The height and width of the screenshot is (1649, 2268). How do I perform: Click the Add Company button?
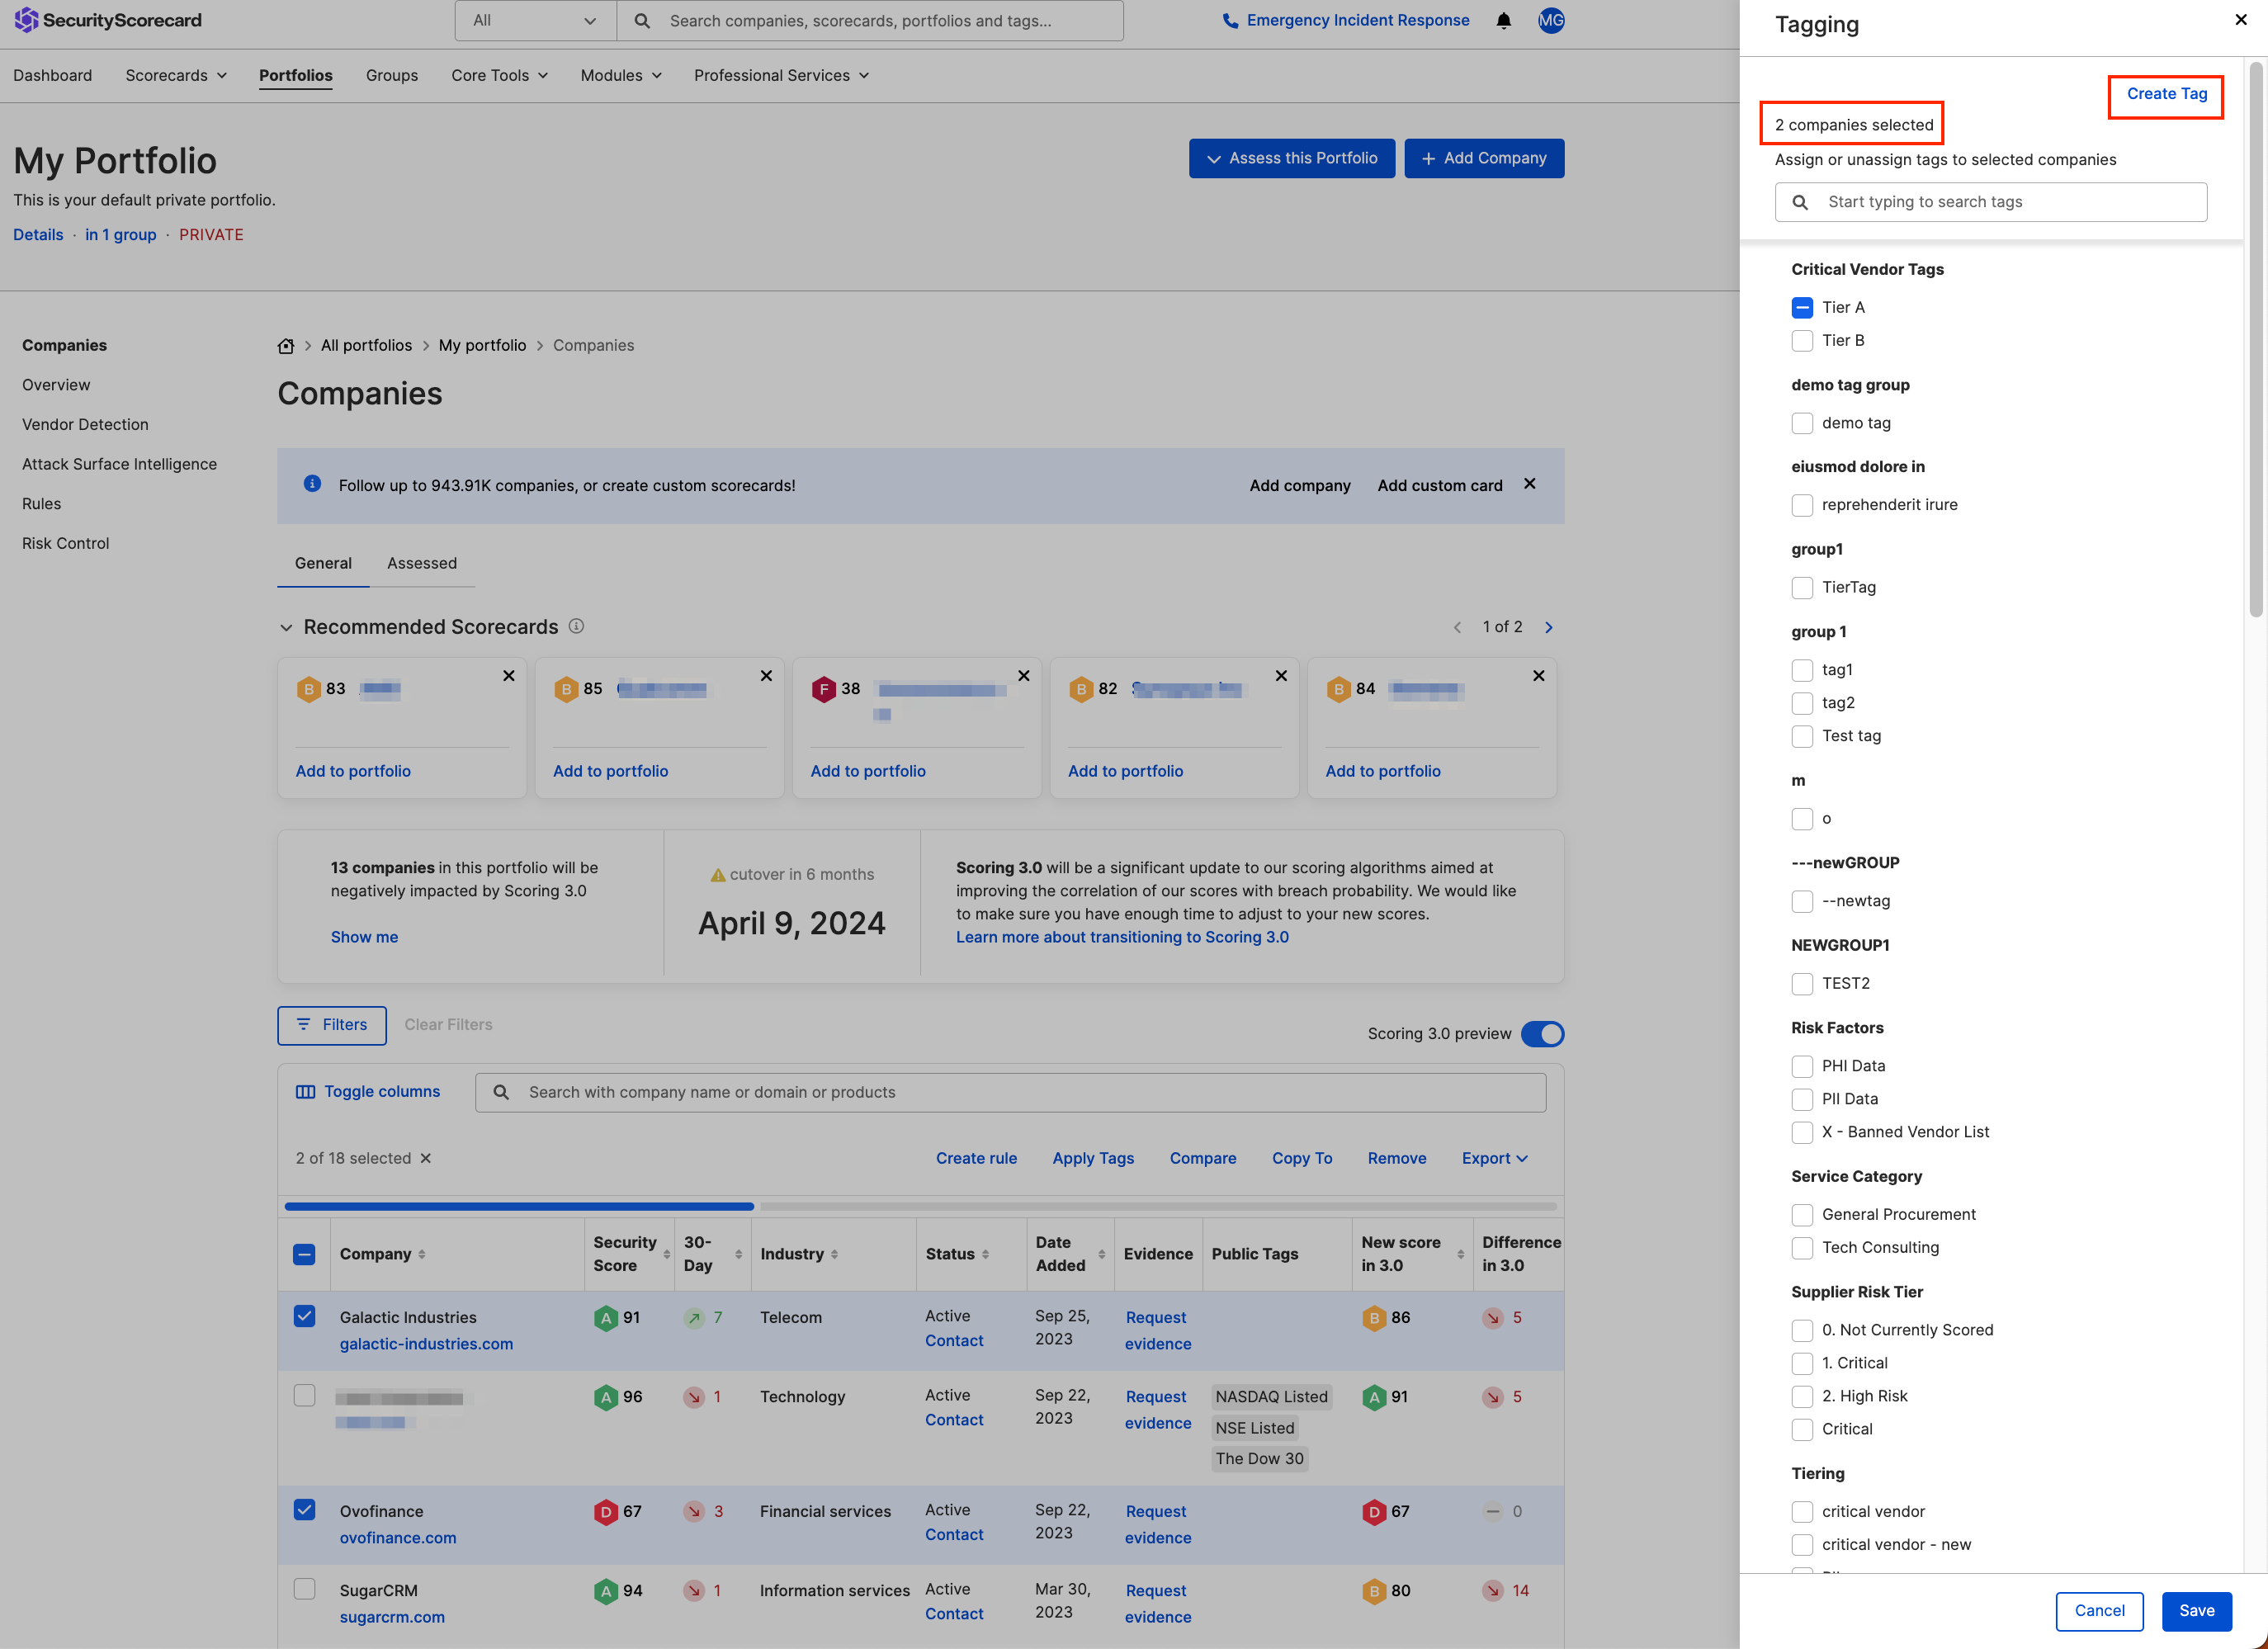click(1484, 158)
